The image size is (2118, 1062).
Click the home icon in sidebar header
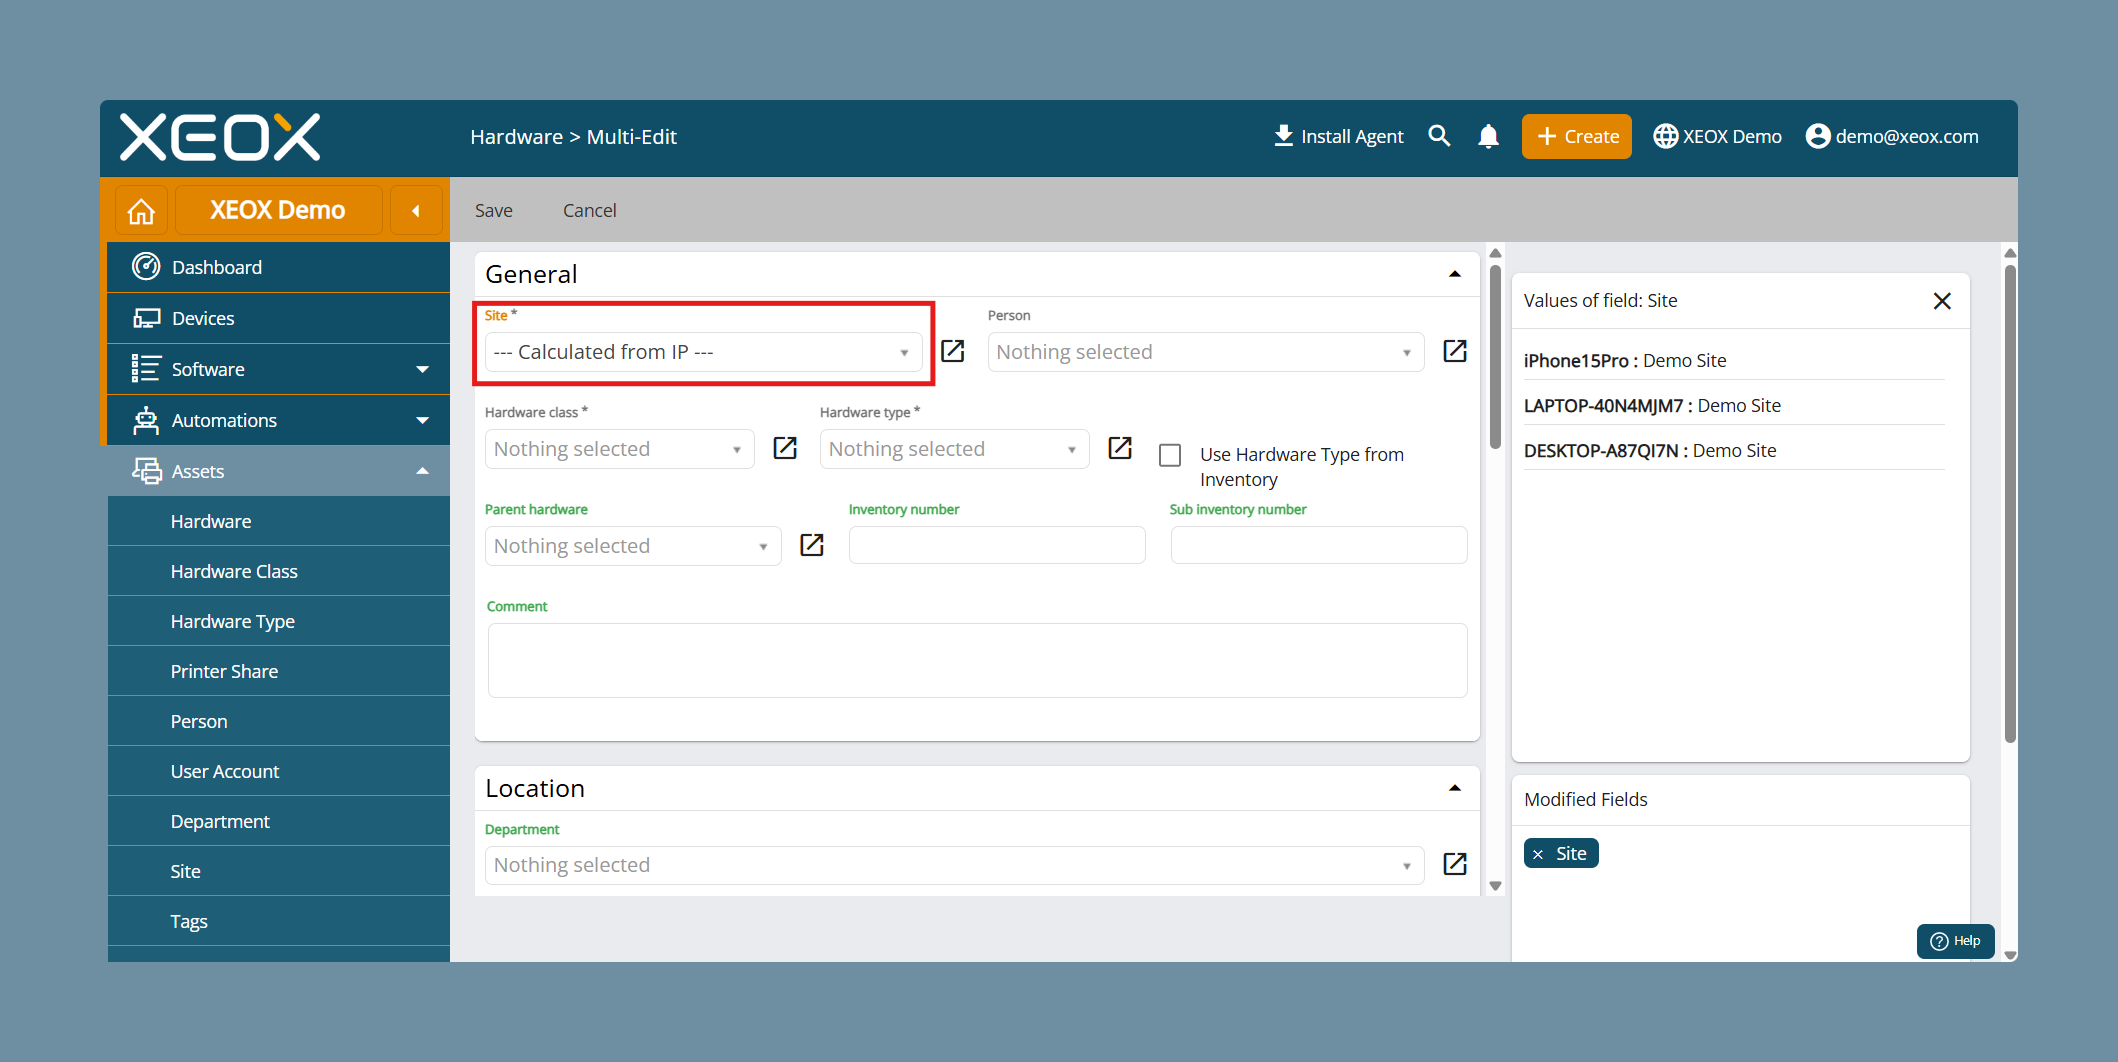coord(141,211)
